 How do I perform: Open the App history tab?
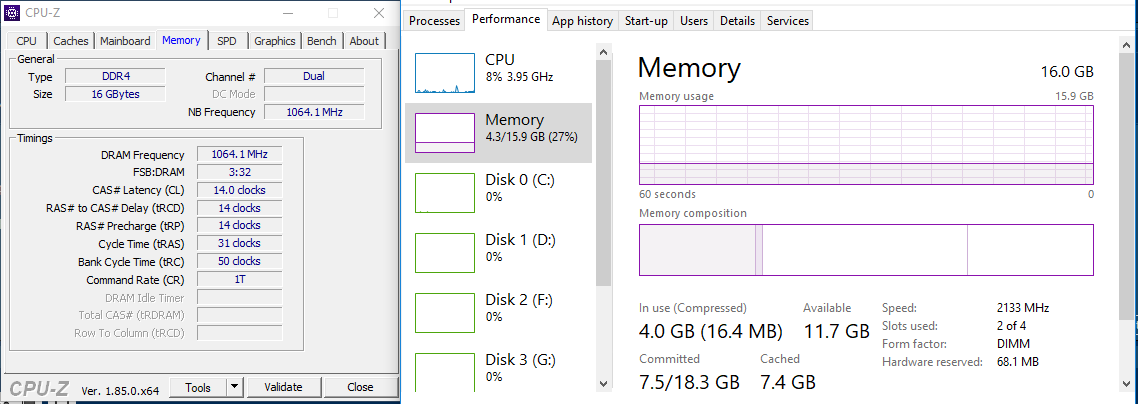click(x=582, y=21)
